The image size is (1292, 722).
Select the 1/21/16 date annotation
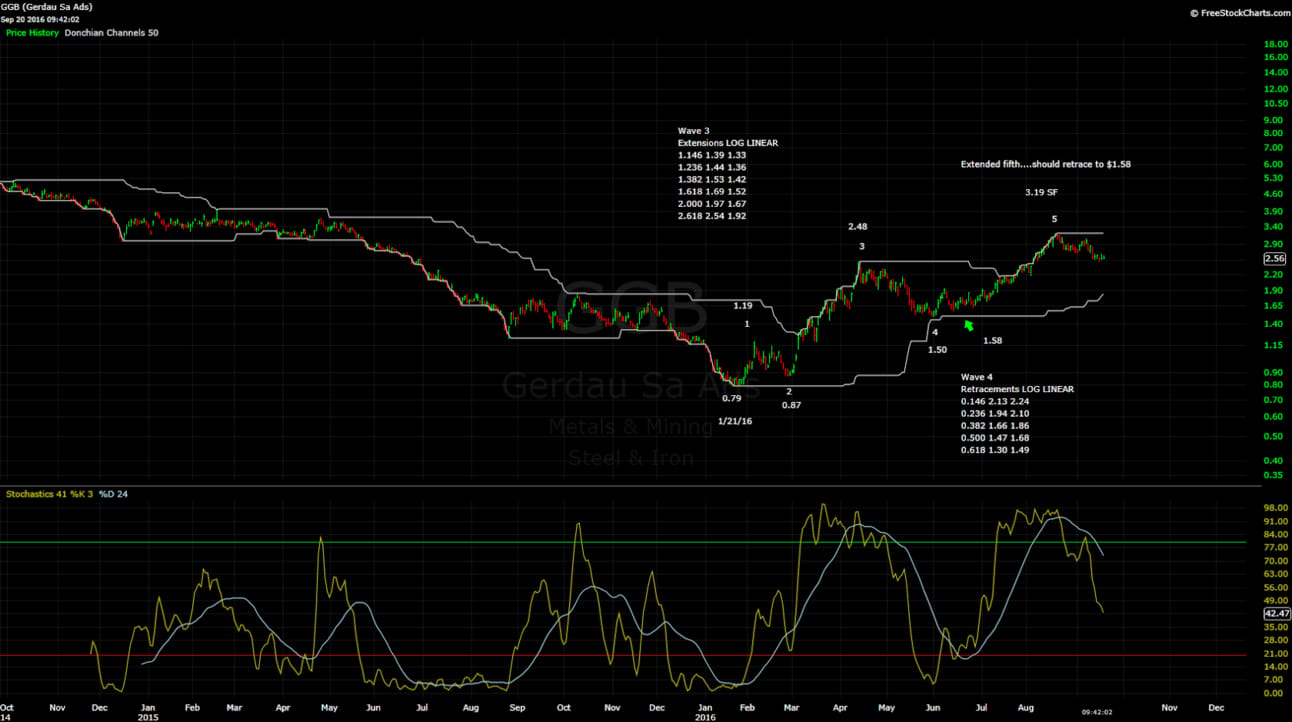(735, 421)
